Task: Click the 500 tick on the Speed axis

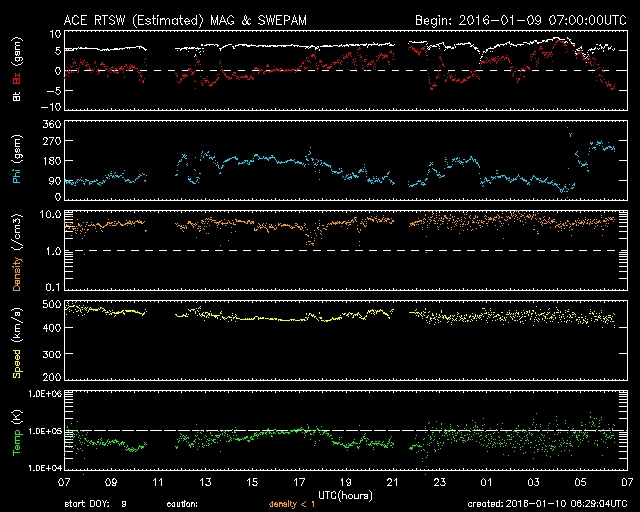Action: tap(49, 305)
